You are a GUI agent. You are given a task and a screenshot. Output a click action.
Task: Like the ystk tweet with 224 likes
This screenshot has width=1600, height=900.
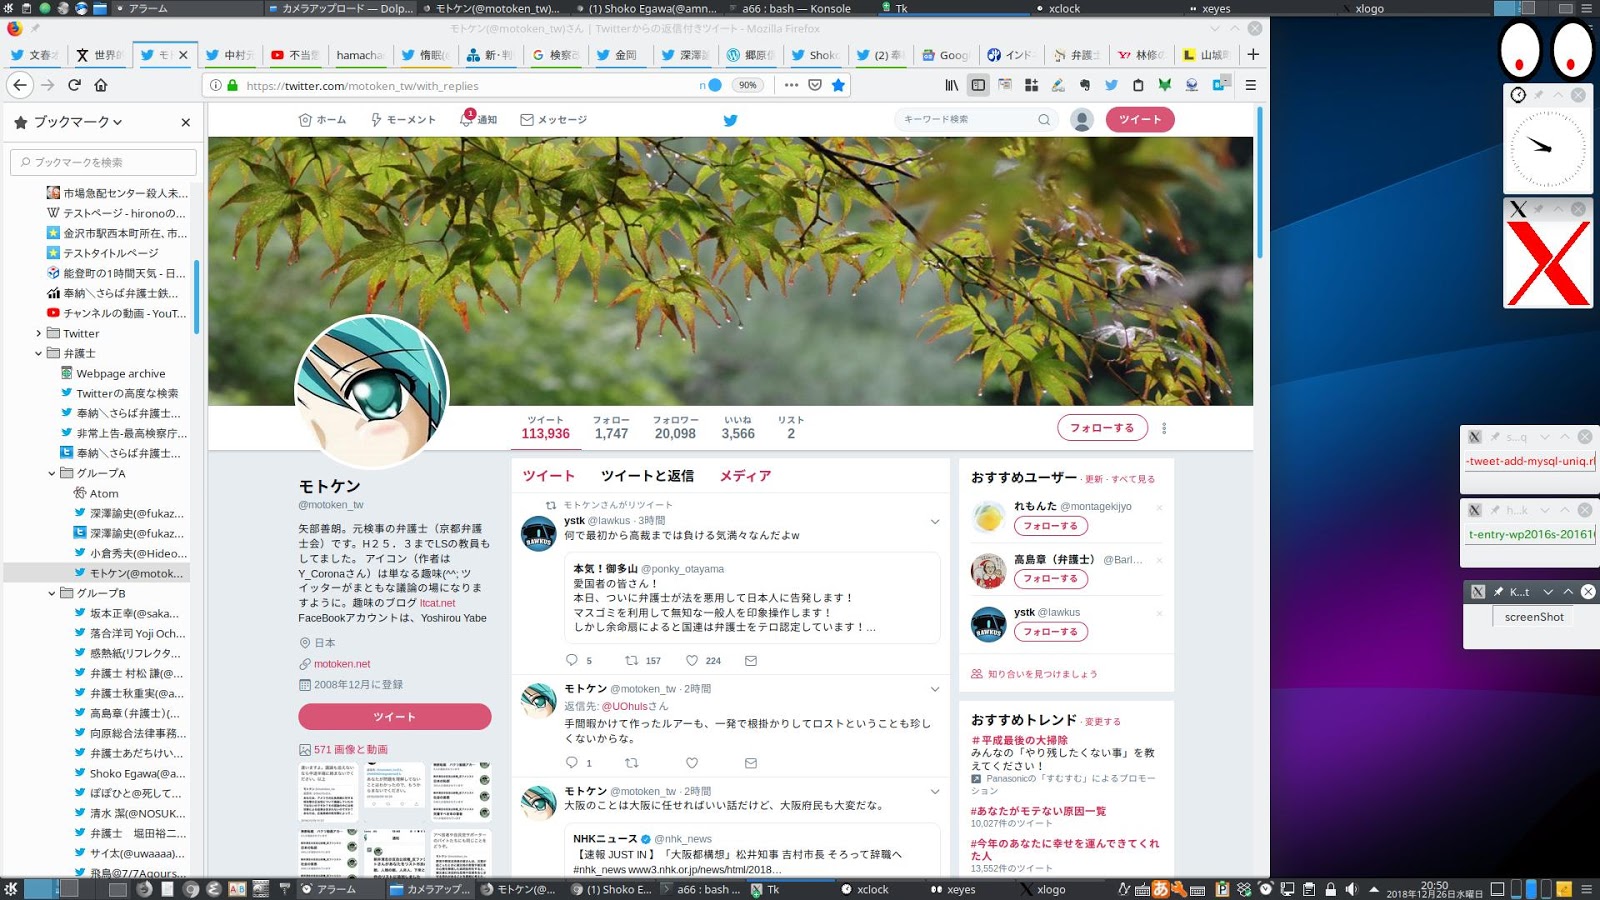(692, 660)
